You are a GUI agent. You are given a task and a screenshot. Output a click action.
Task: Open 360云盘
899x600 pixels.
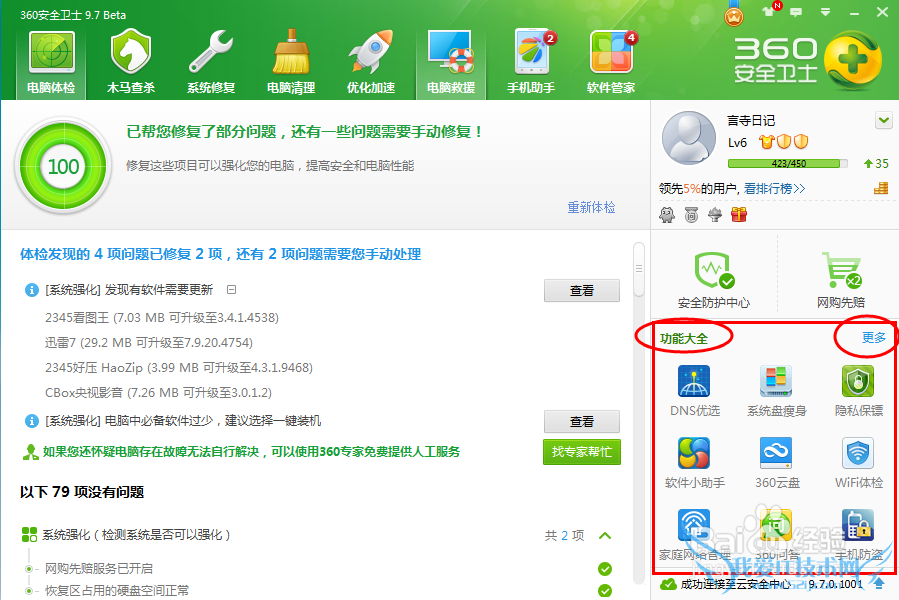[776, 463]
